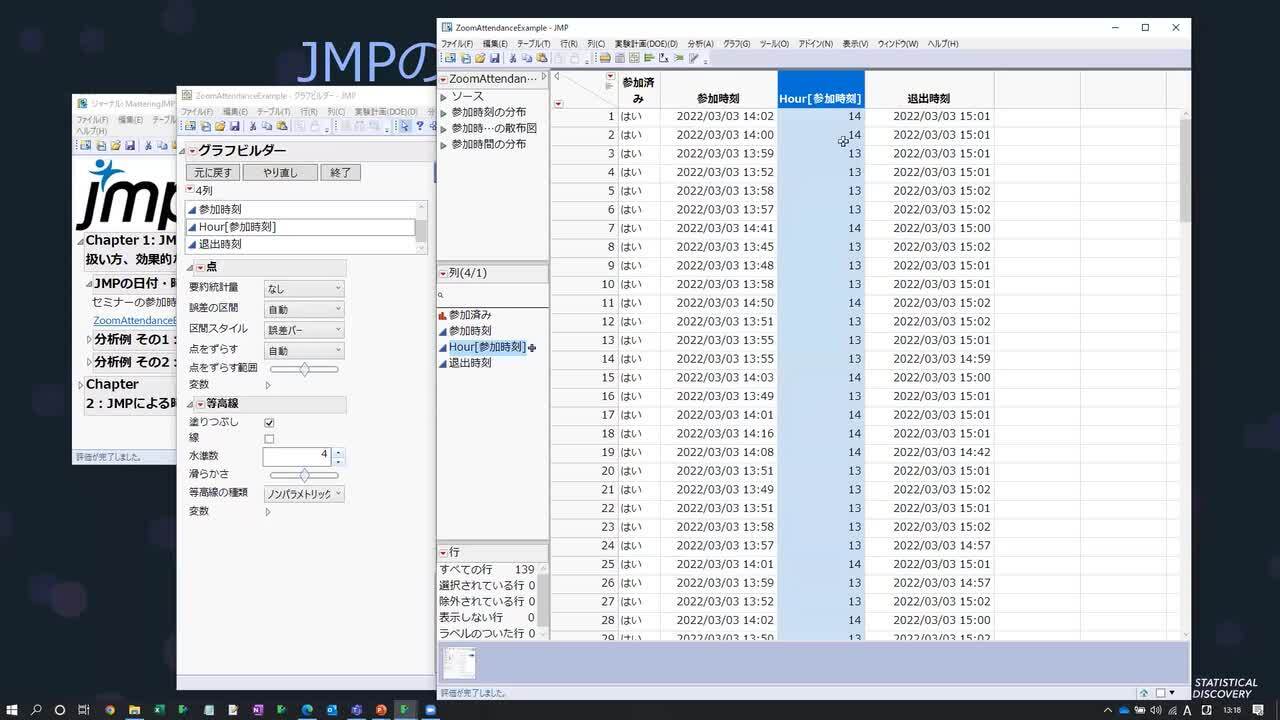Click Save icon in Graph Builder window toolbar
Image resolution: width=1280 pixels, height=720 pixels.
[x=234, y=126]
